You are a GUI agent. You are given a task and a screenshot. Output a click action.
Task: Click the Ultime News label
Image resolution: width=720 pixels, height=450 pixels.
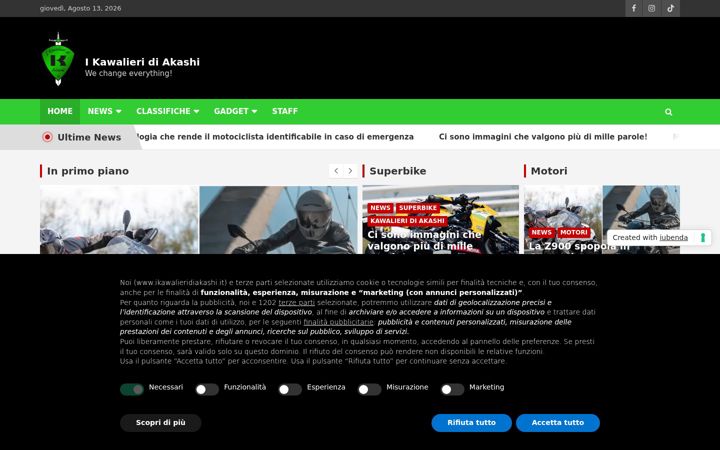(89, 137)
